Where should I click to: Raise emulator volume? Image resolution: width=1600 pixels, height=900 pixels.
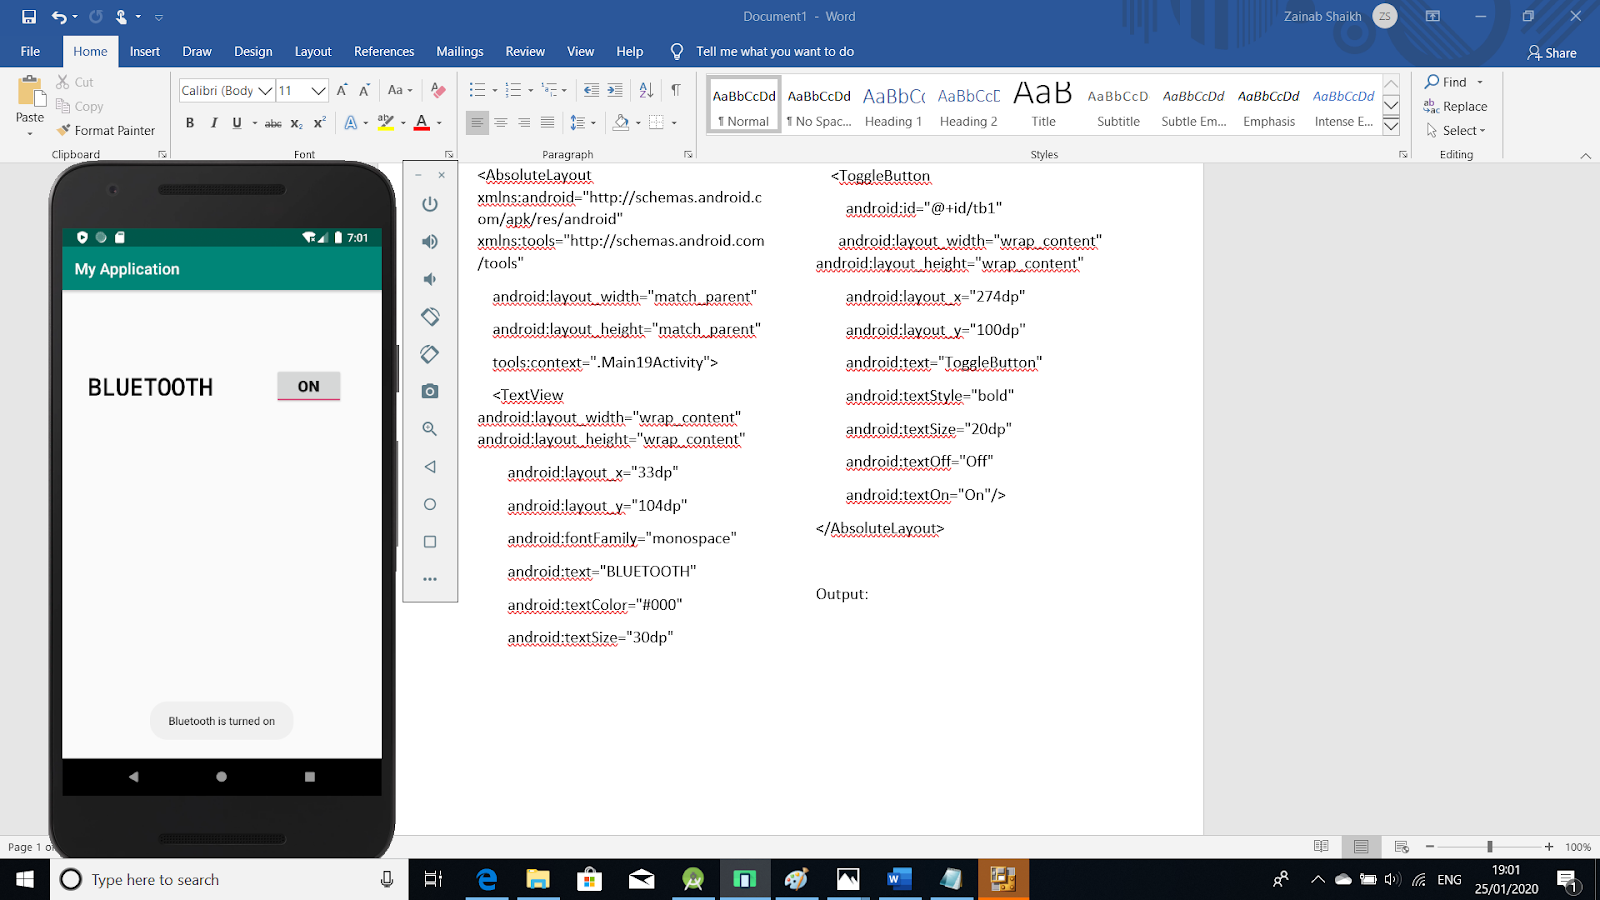tap(430, 241)
